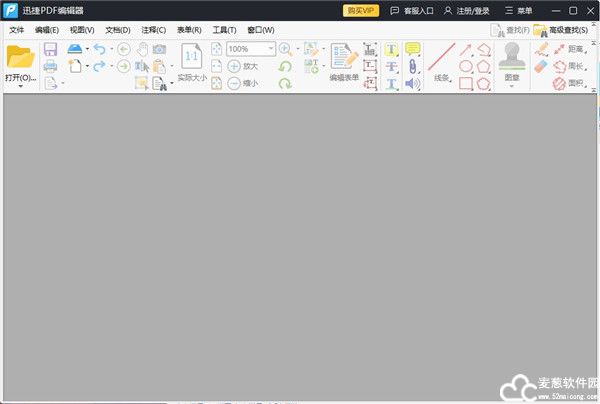Click the paperclip attachment icon
600x404 pixels.
pos(412,66)
